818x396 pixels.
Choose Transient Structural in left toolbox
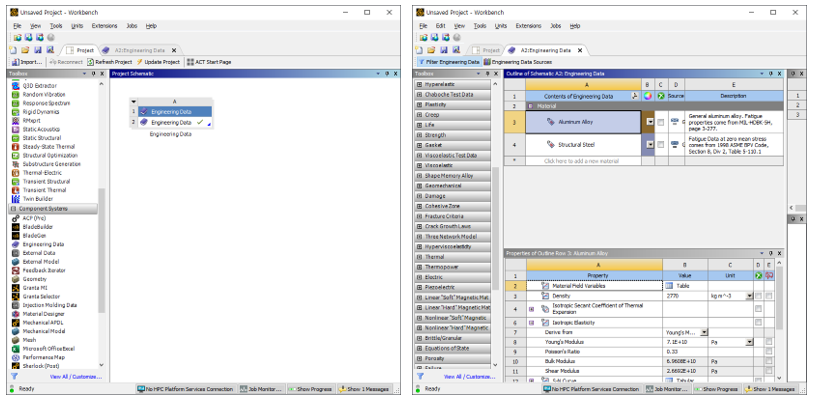46,182
